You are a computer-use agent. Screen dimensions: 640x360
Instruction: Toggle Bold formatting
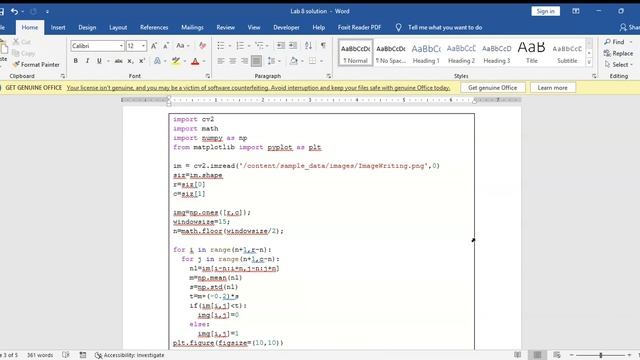tap(76, 61)
